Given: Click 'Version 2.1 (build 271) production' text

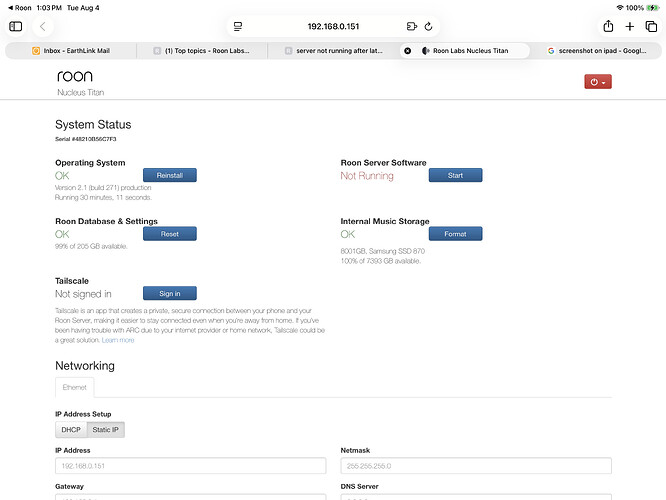Looking at the screenshot, I should coord(103,187).
